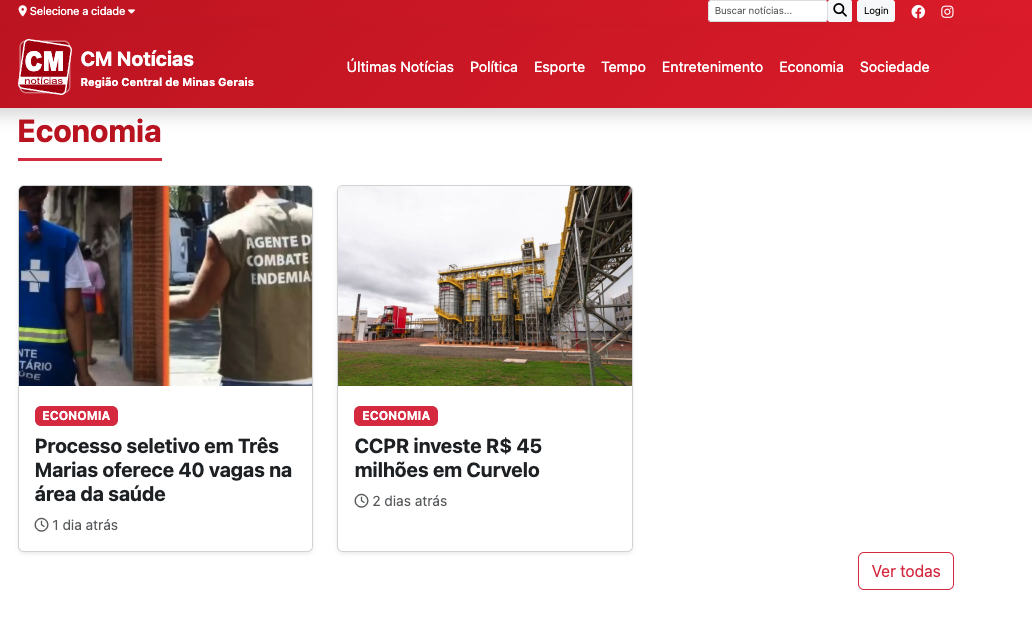Open the CCPR factory photo thumbnail

pos(485,286)
